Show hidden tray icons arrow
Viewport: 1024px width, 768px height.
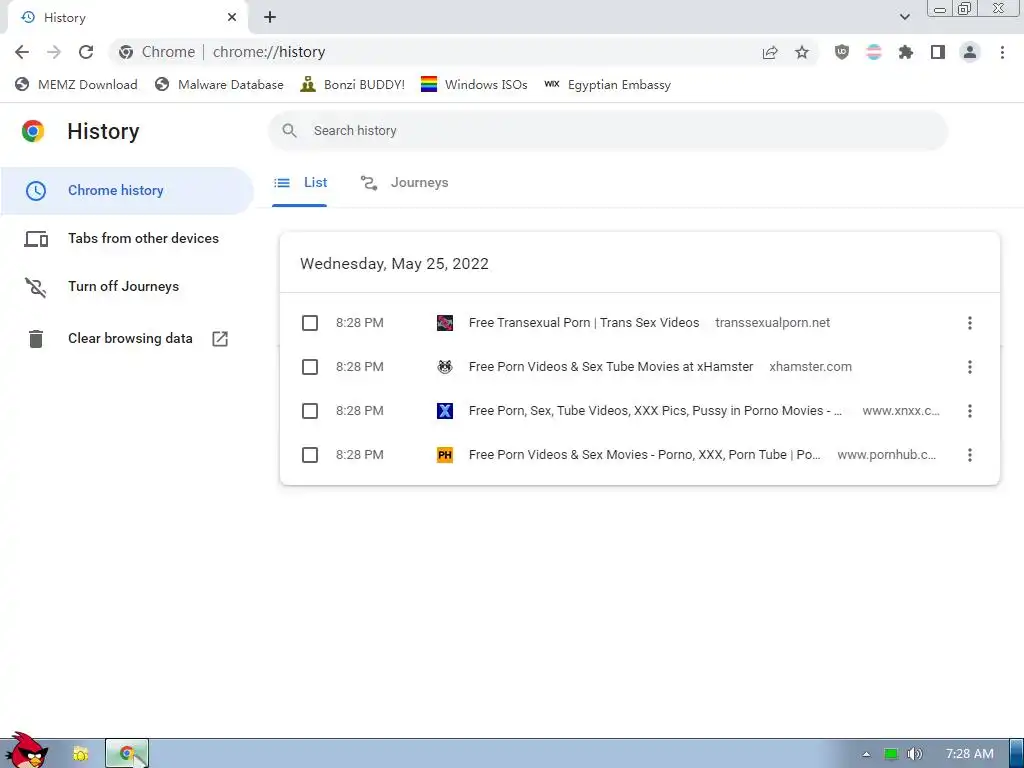(866, 754)
